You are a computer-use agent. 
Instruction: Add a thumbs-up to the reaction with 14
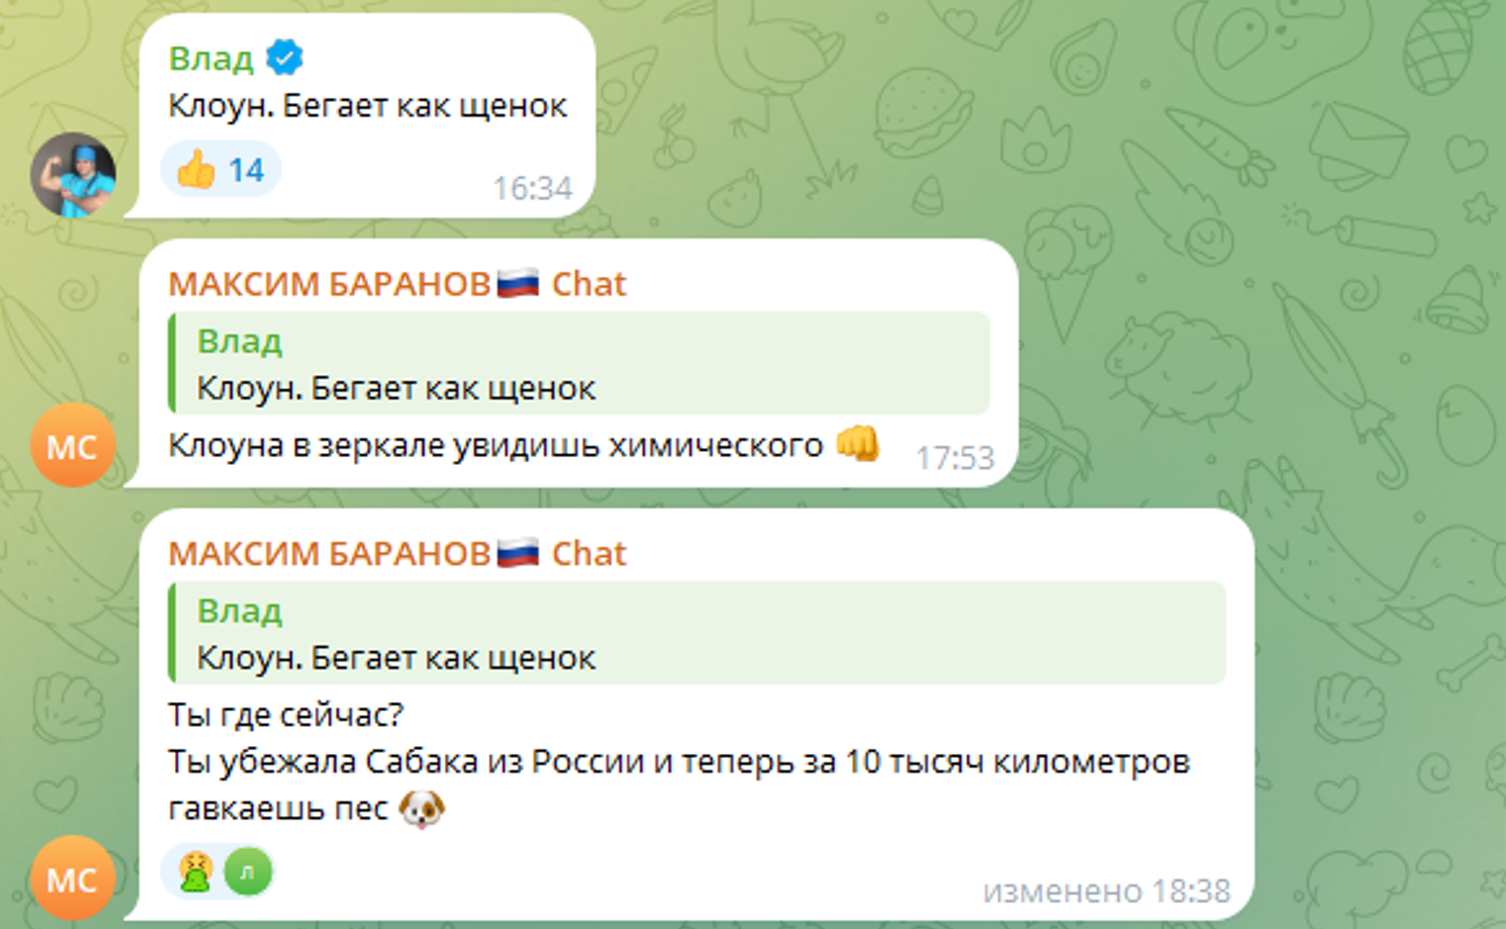221,169
